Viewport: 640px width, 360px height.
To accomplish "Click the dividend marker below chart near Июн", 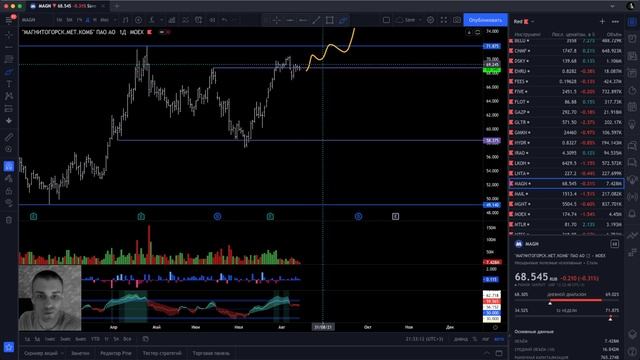I will pyautogui.click(x=217, y=216).
